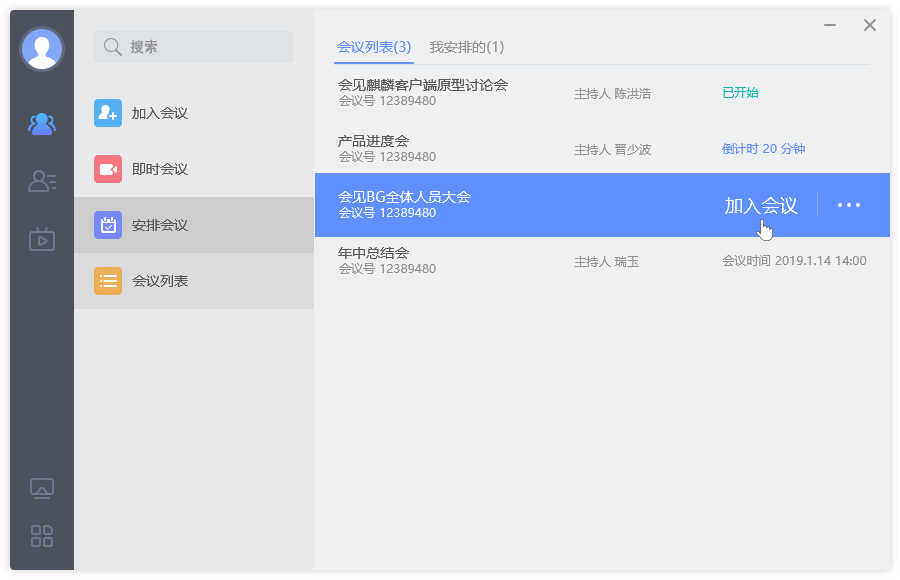
Task: Open the meetings group icon in sidebar
Action: click(42, 124)
